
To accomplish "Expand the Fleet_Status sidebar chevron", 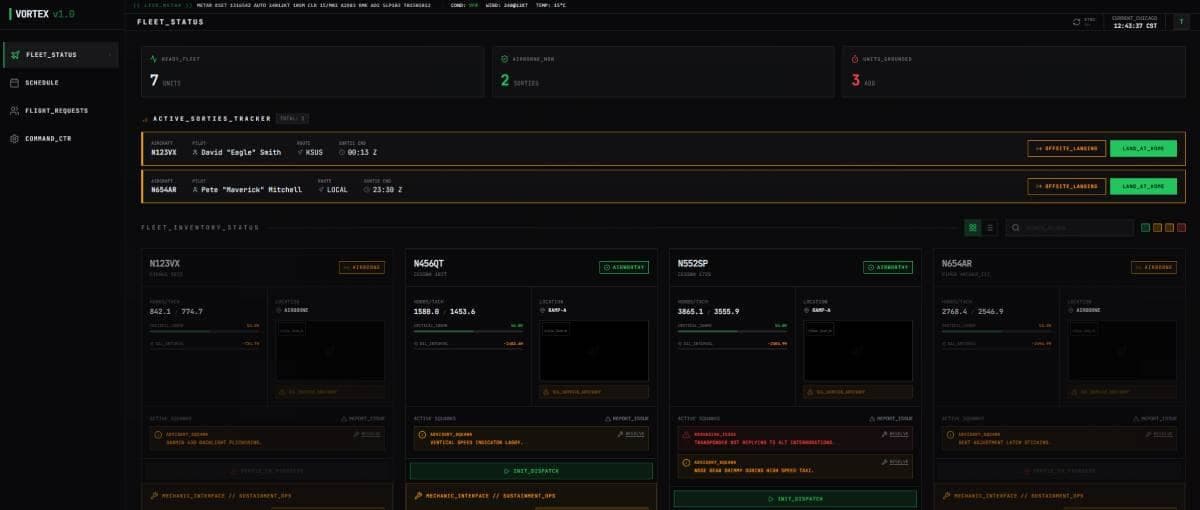I will [x=109, y=54].
